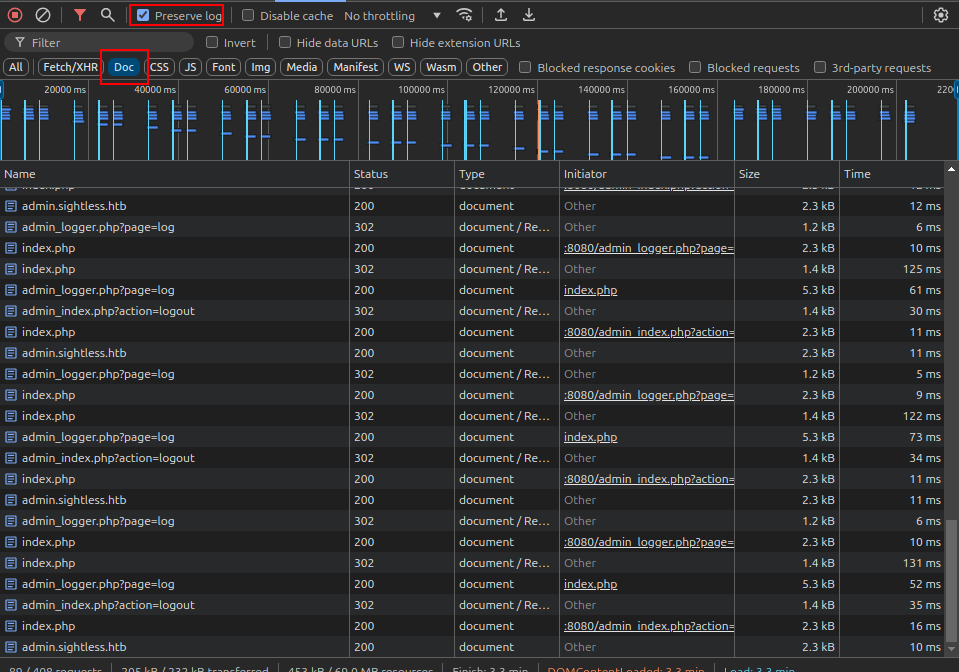
Task: Enable the Disable cache checkbox
Action: pyautogui.click(x=249, y=16)
